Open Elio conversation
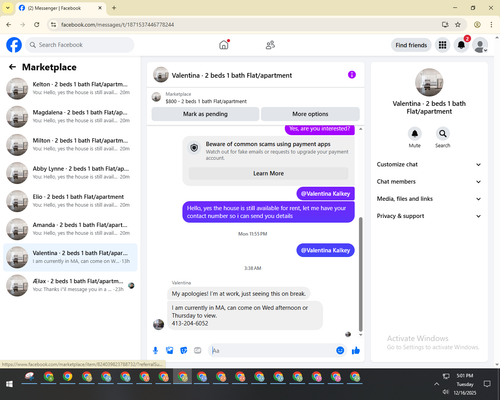The width and height of the screenshot is (500, 400). [70, 201]
